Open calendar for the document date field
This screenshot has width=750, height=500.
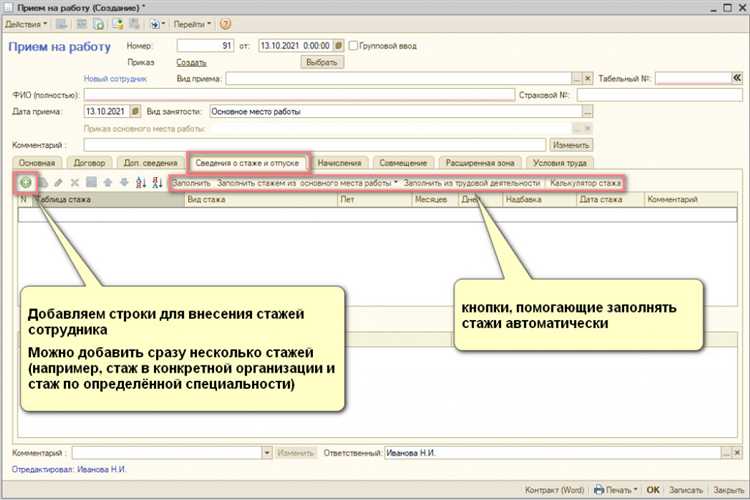[338, 46]
